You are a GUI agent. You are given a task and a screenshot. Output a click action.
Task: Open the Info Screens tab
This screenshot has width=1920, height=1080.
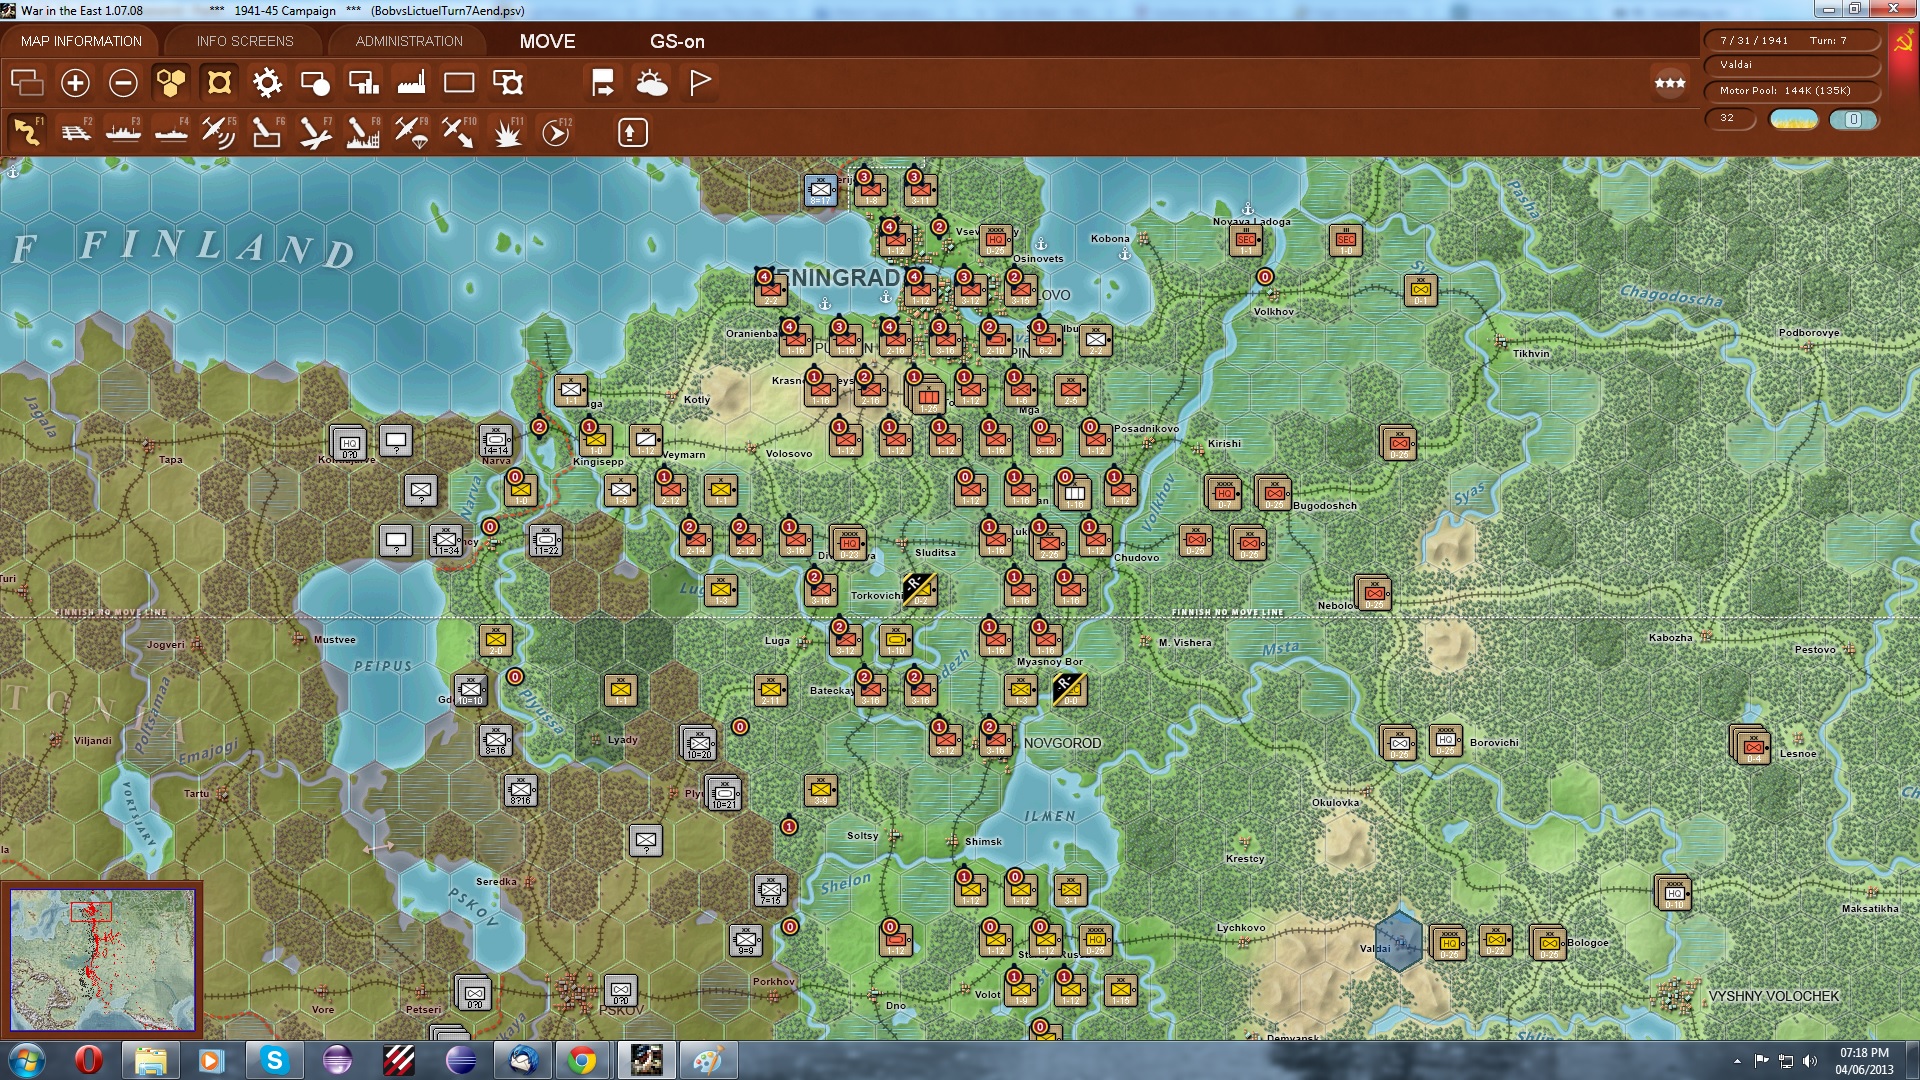click(245, 41)
